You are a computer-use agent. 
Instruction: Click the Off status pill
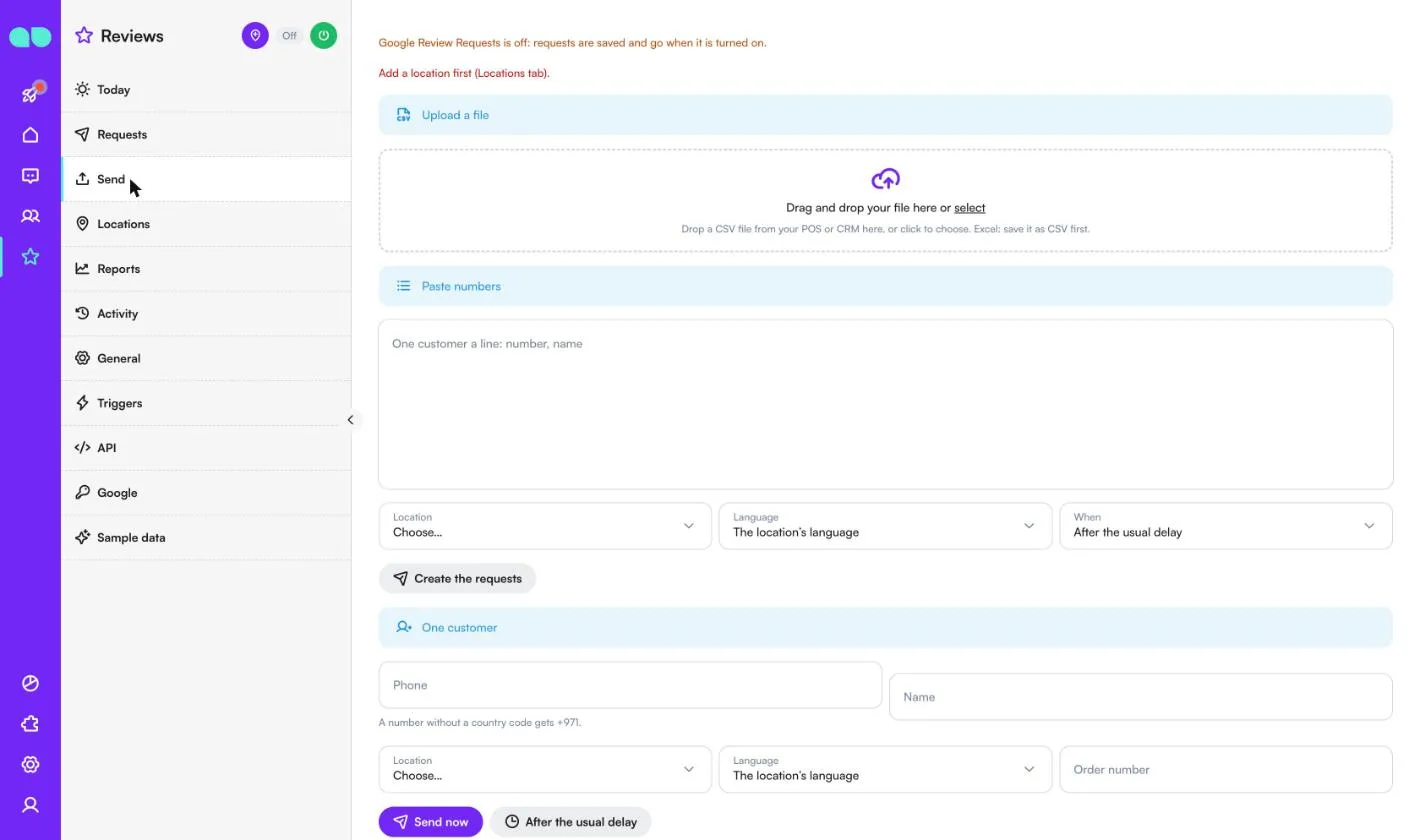[289, 36]
